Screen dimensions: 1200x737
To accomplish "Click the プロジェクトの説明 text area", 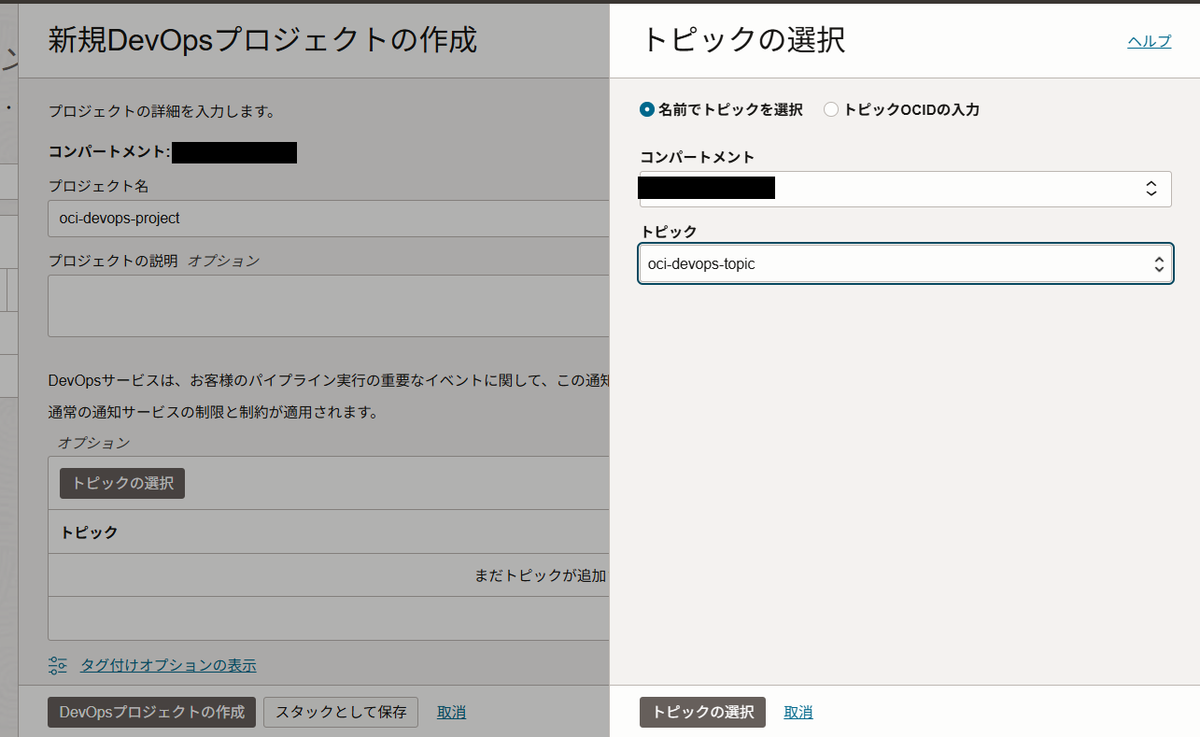I will [x=328, y=306].
